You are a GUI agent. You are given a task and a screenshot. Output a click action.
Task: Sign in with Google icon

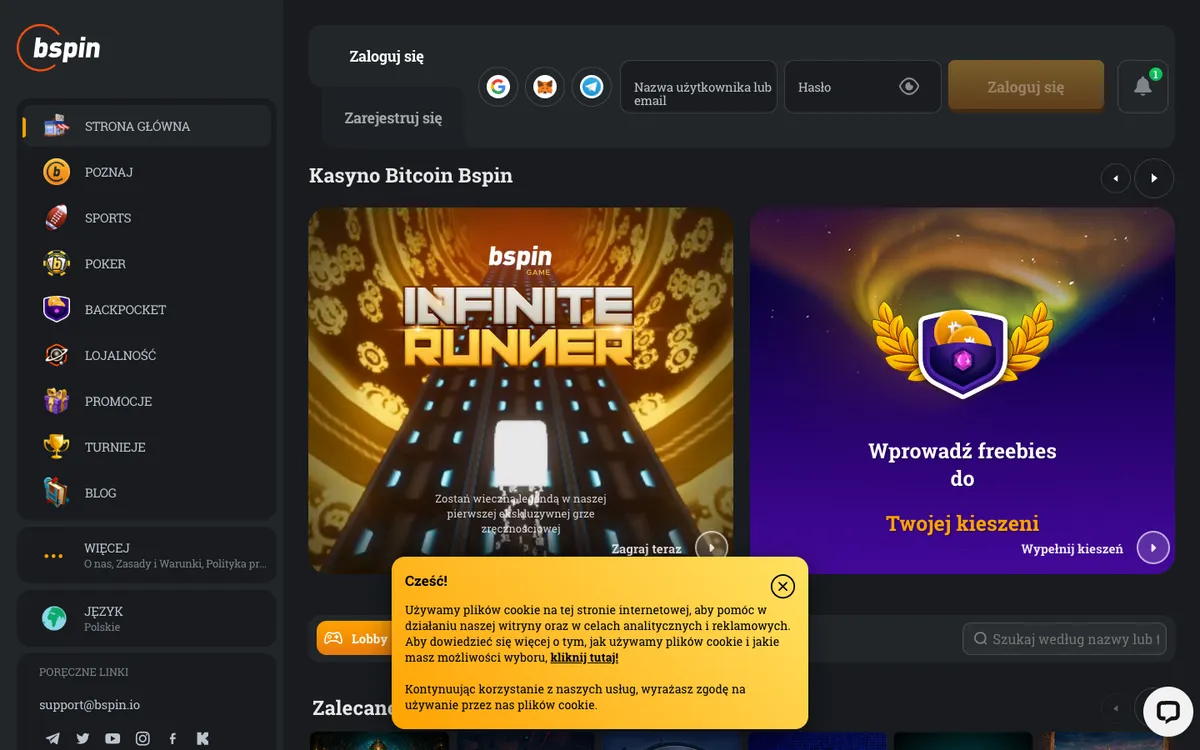coord(498,87)
